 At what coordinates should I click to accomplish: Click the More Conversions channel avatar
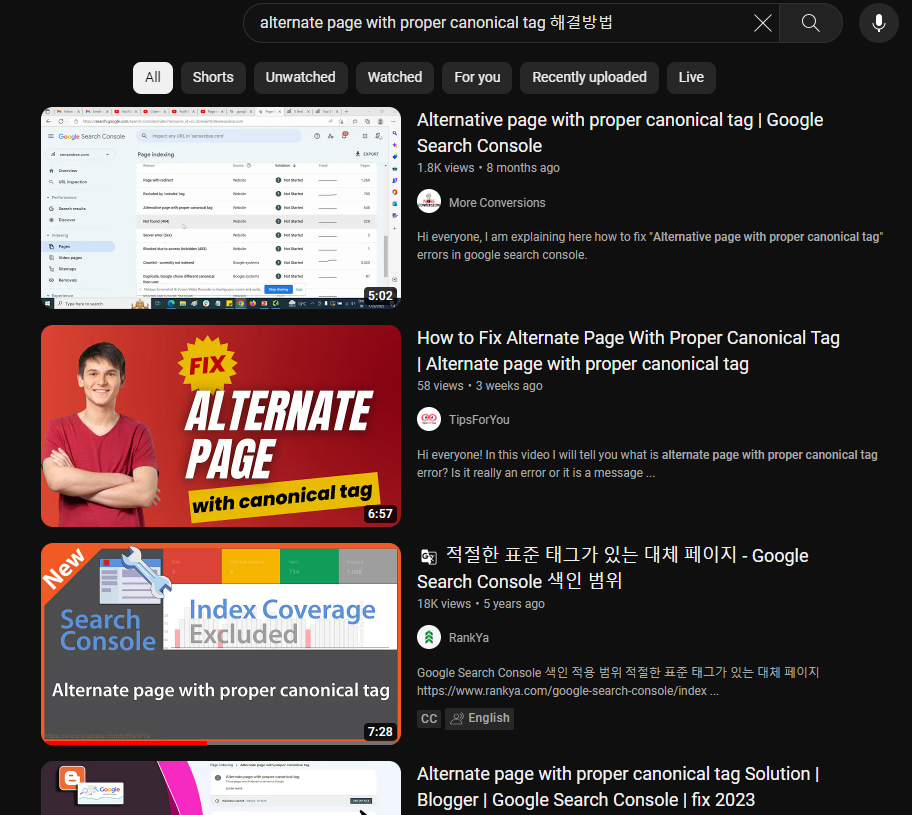429,202
